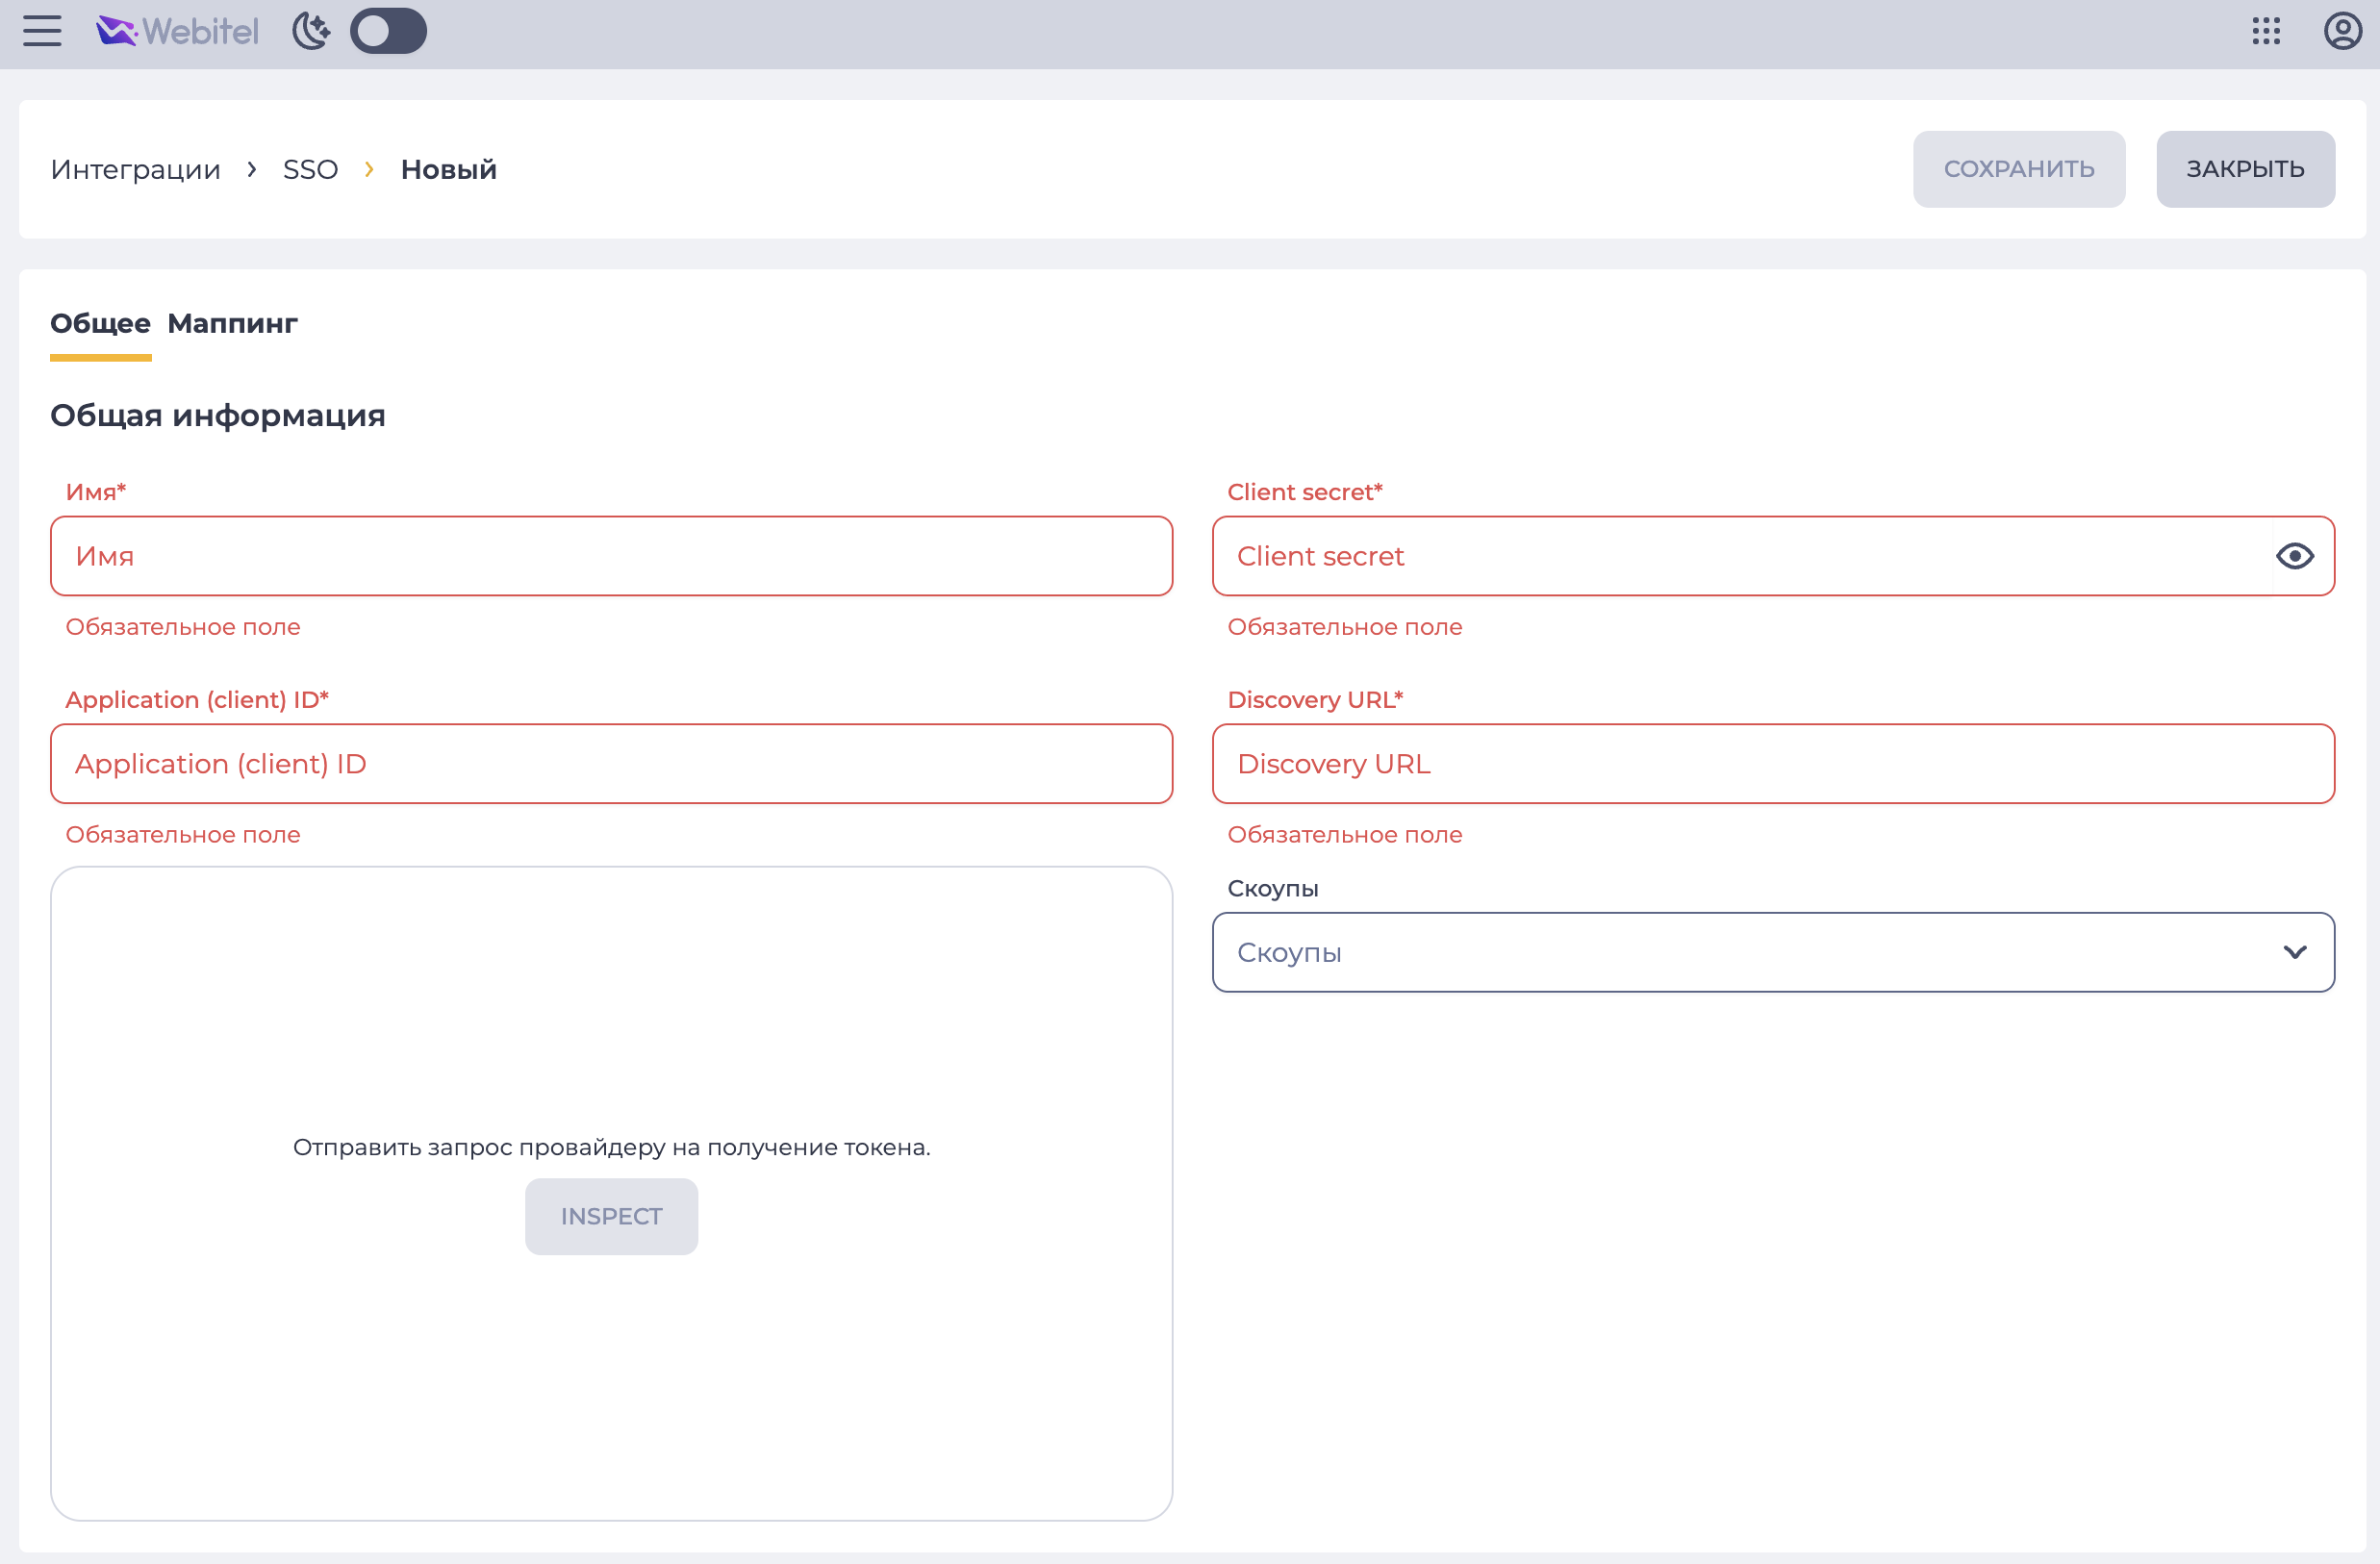Select the Общее tab
Viewport: 2380px width, 1564px height.
[x=100, y=323]
